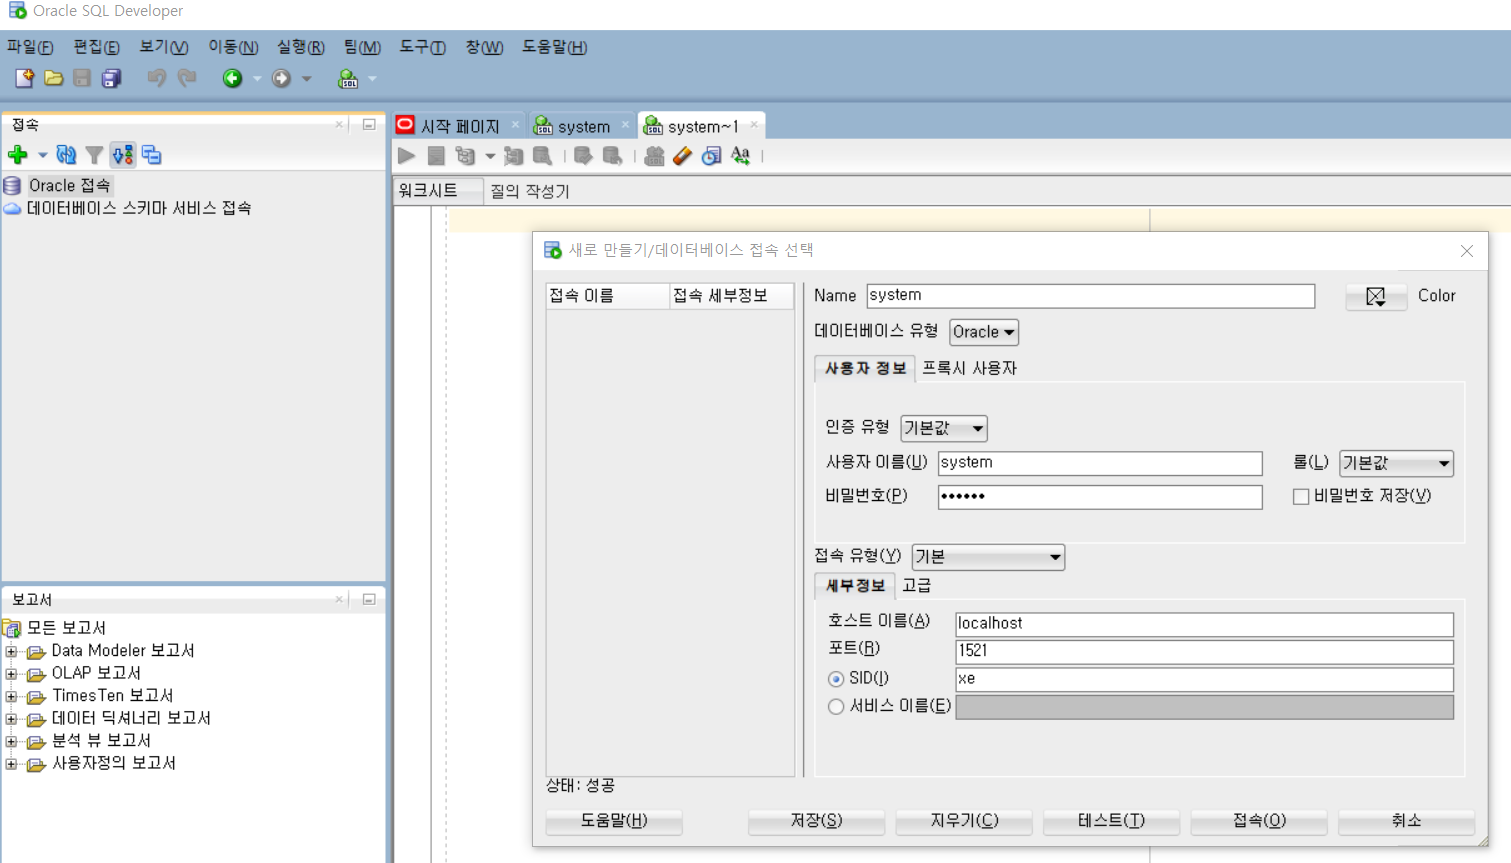
Task: Click SQL History clock icon
Action: 711,156
